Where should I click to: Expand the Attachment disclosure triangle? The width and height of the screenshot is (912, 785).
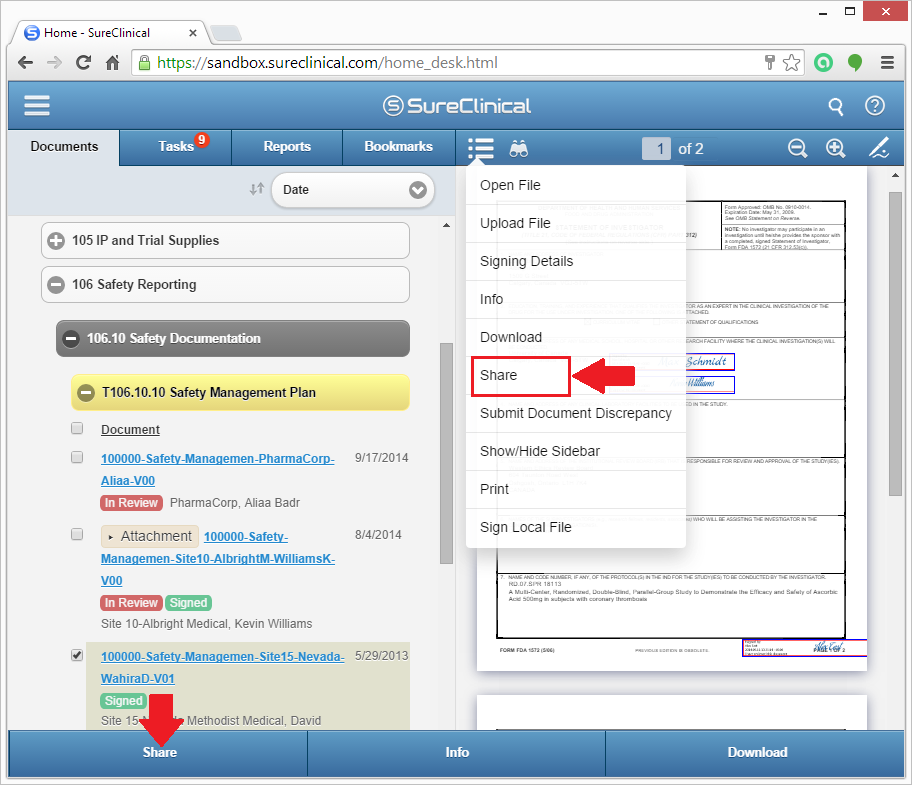point(111,537)
